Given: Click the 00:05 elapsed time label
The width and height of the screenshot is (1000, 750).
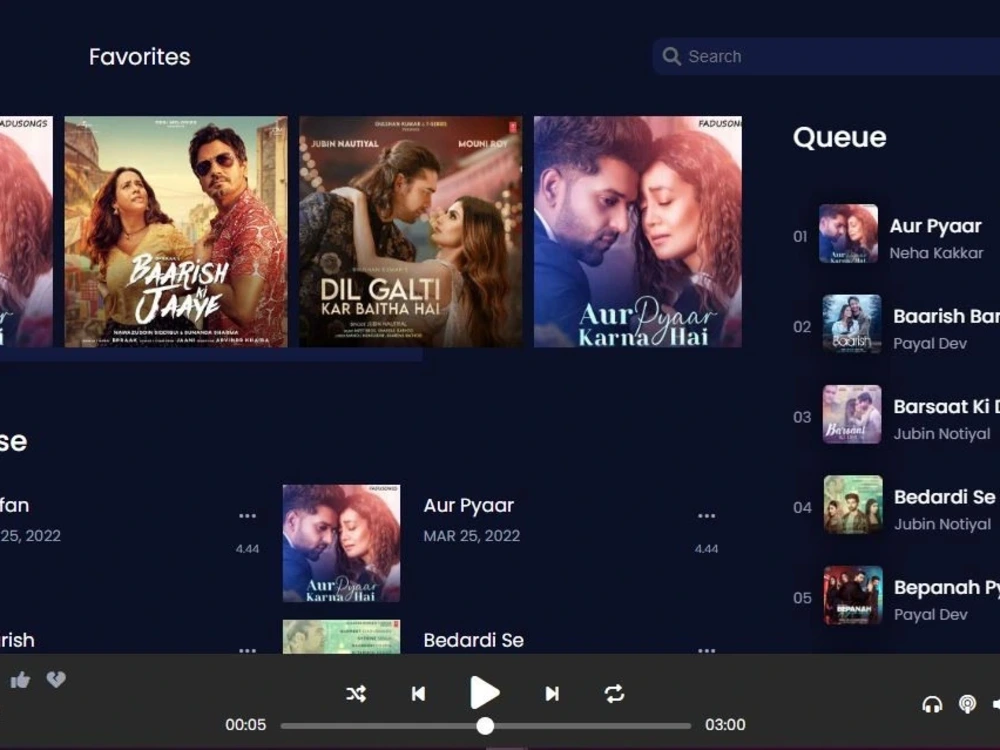Looking at the screenshot, I should click(246, 725).
